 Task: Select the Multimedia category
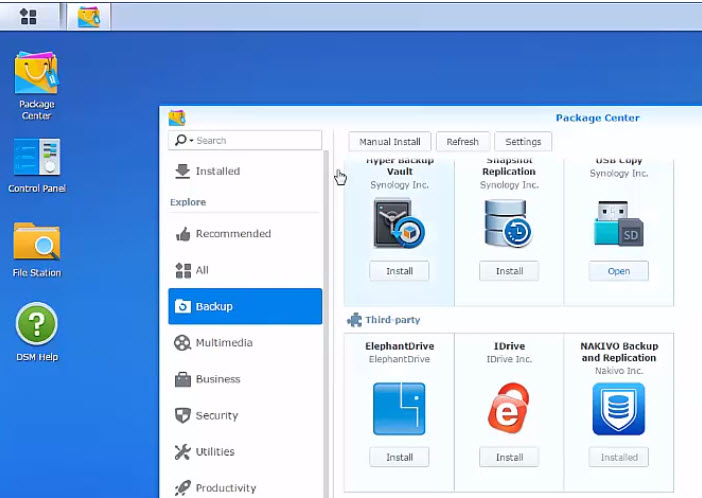(x=245, y=343)
